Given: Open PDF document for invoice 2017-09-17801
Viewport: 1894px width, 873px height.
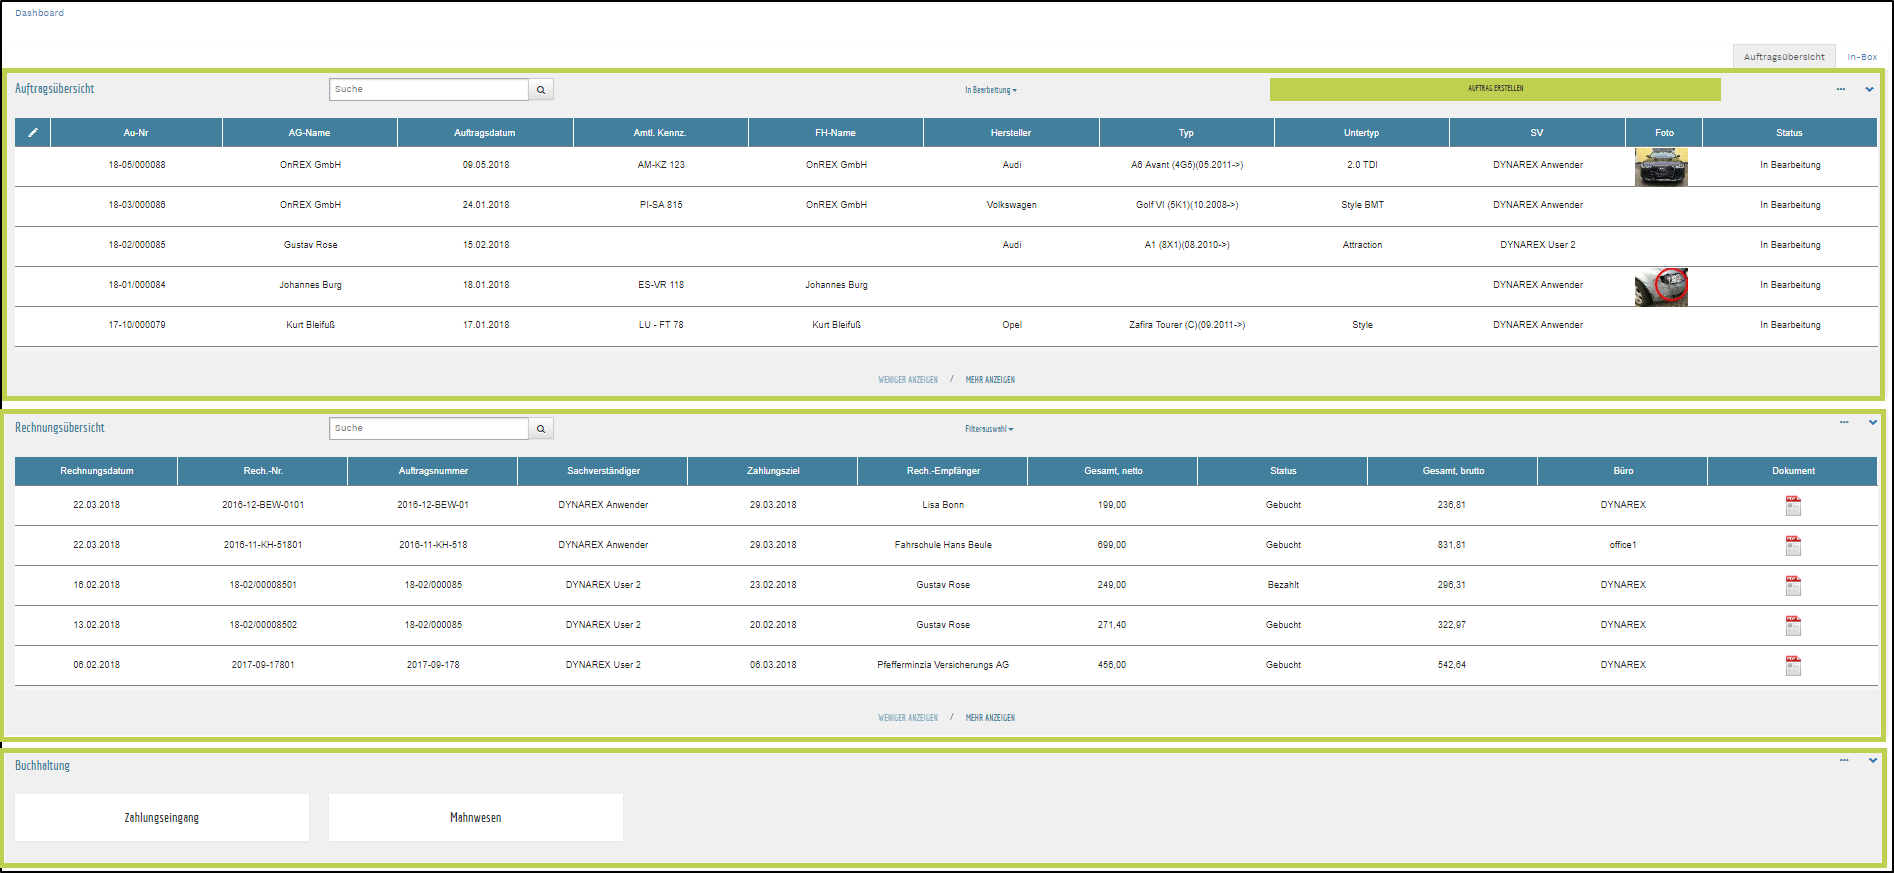Looking at the screenshot, I should click(x=1793, y=666).
